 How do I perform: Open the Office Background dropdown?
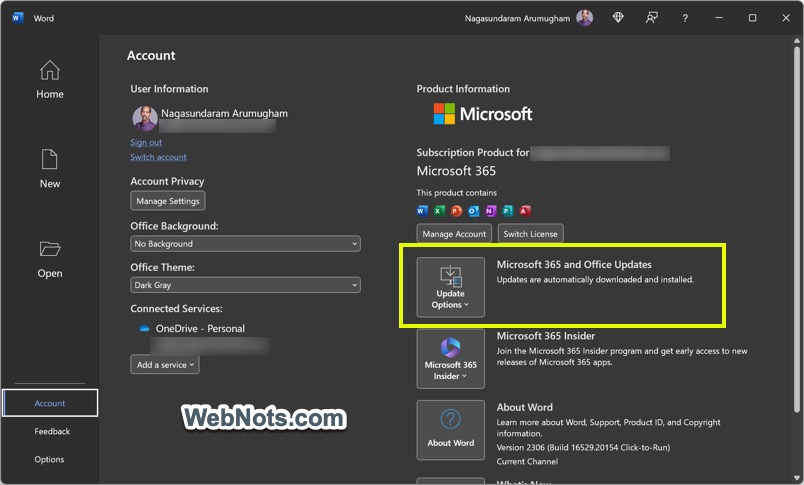click(x=245, y=244)
